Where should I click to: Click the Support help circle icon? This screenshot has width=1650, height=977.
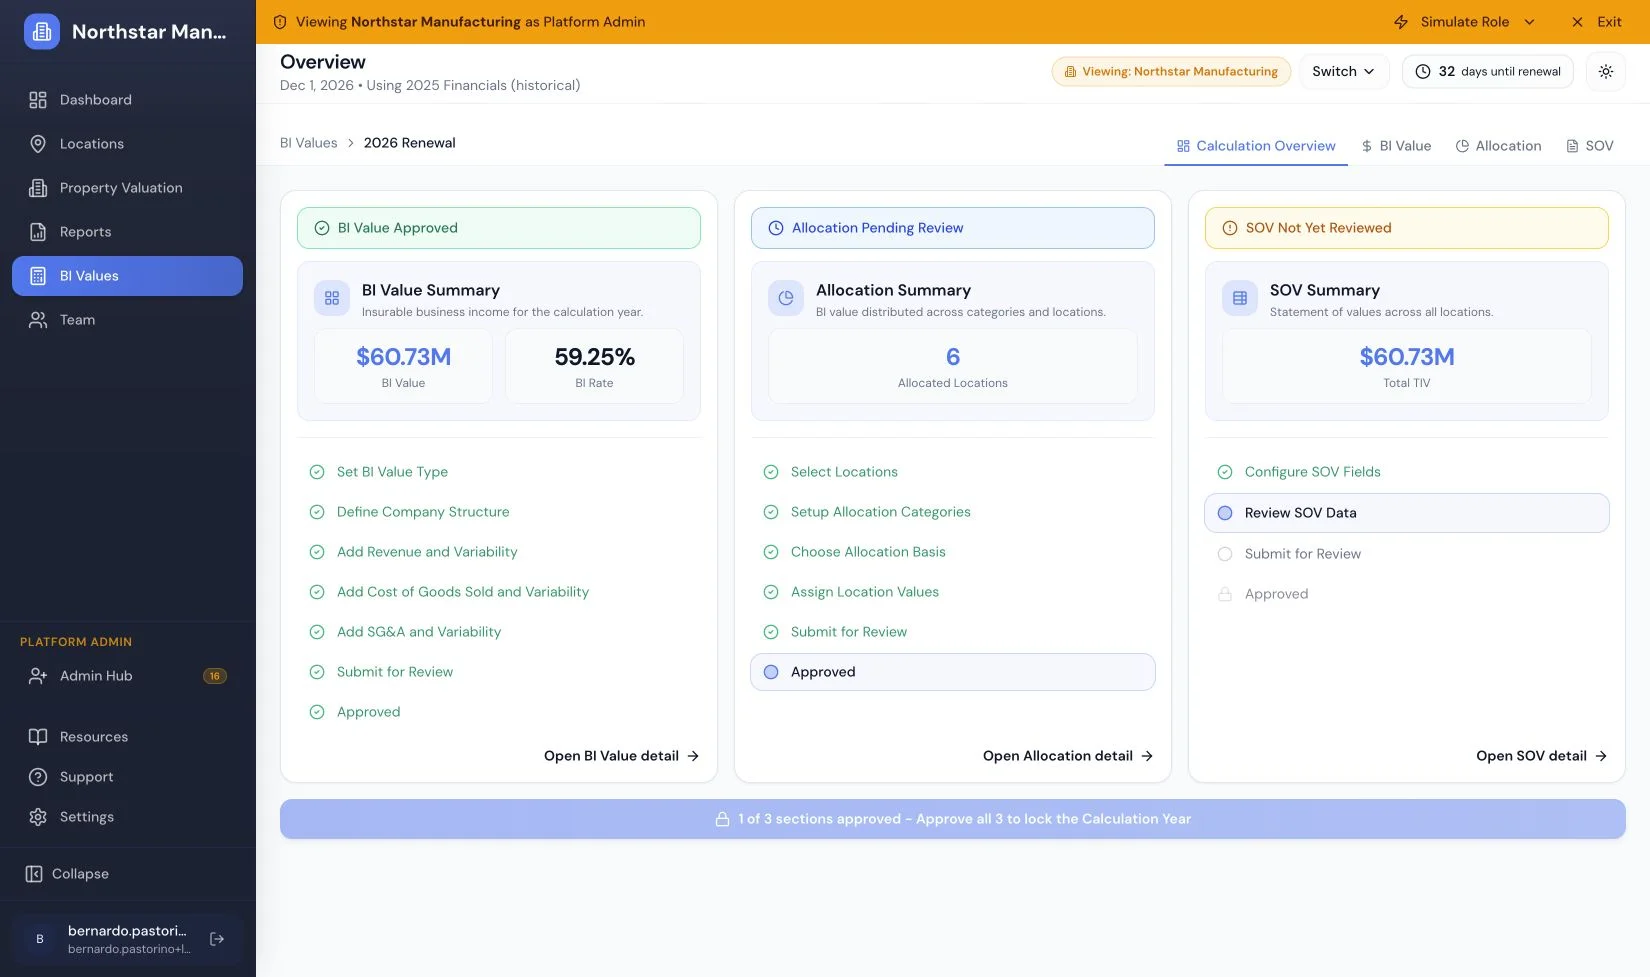click(x=38, y=777)
